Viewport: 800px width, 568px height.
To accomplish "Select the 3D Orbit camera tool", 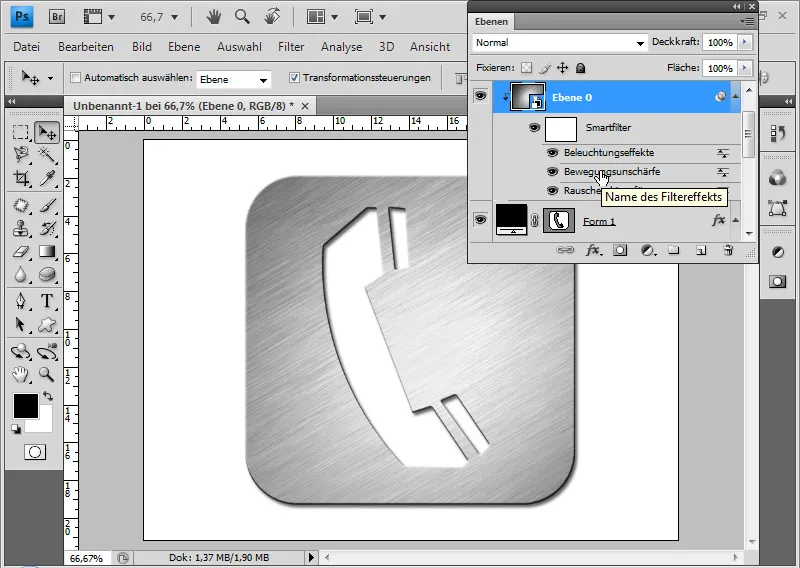I will pyautogui.click(x=47, y=352).
